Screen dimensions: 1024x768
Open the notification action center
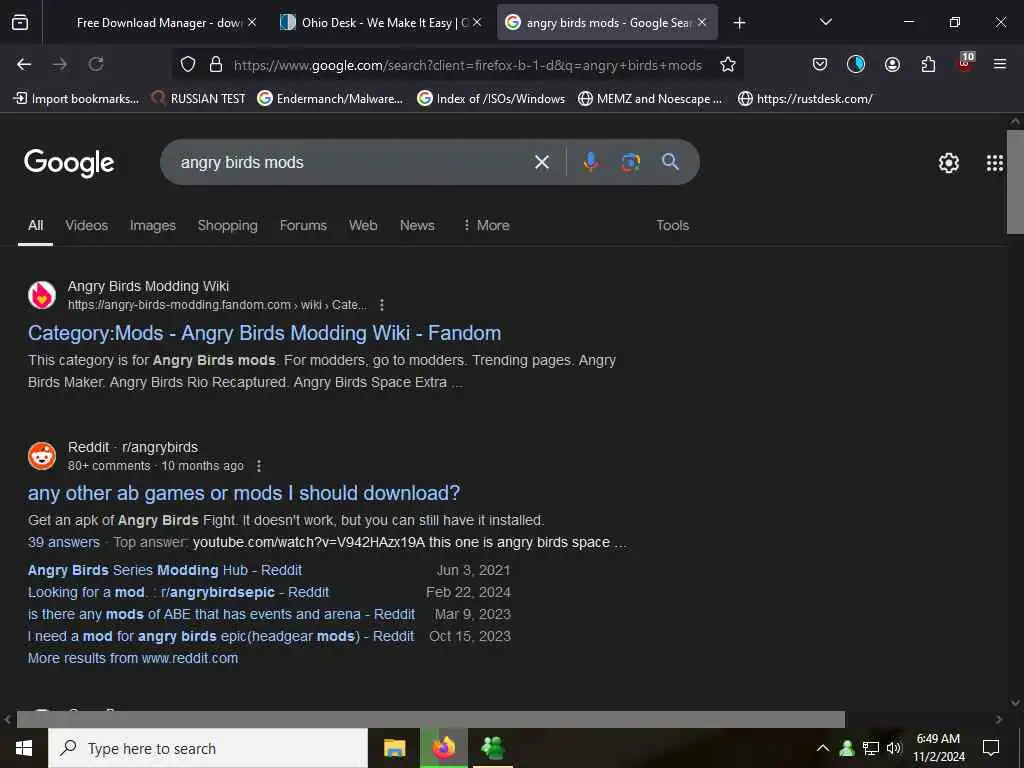point(991,748)
